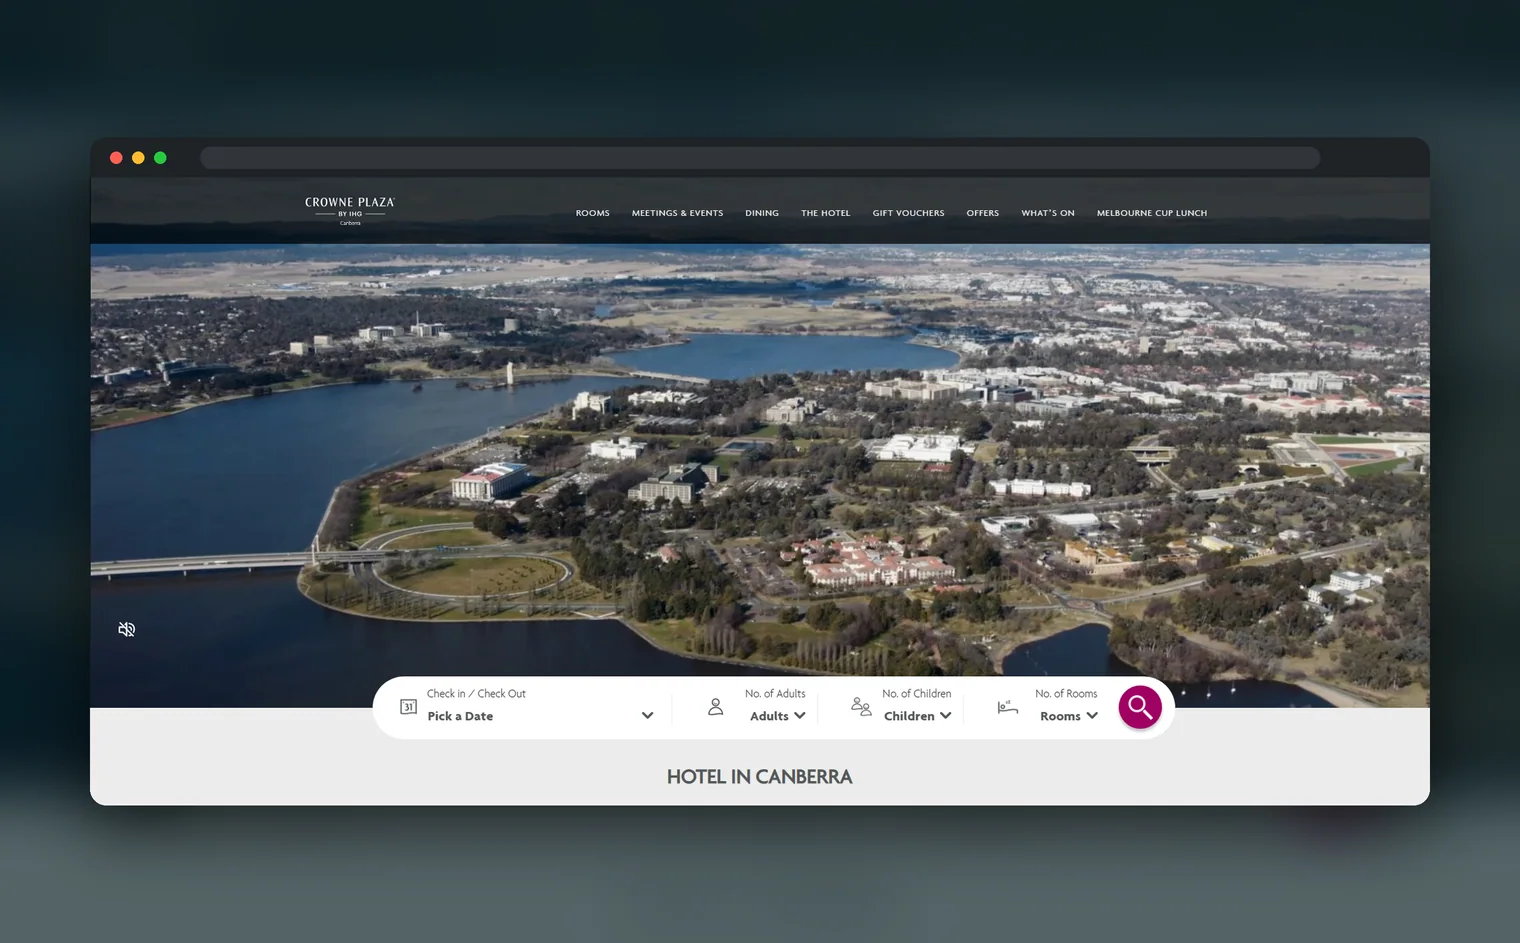
Task: Open Melbourne Cup Lunch link
Action: (1152, 213)
